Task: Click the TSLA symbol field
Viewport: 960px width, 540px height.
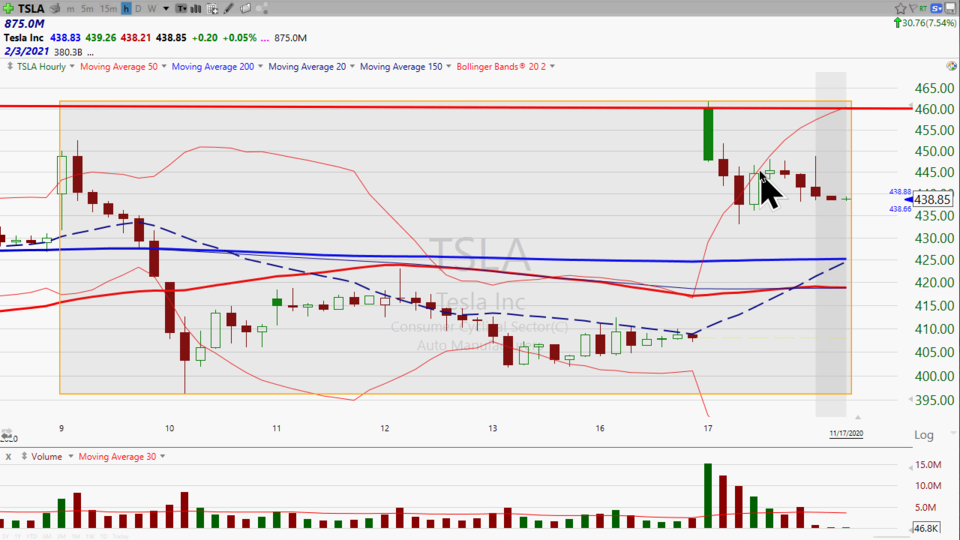Action: coord(31,9)
